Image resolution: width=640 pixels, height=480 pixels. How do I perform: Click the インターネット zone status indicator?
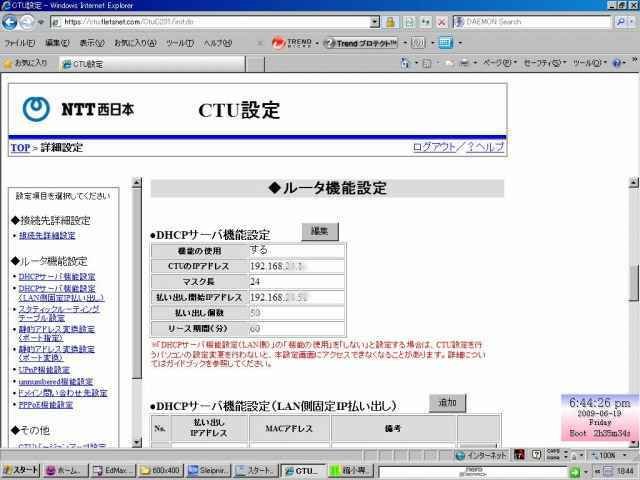click(481, 455)
